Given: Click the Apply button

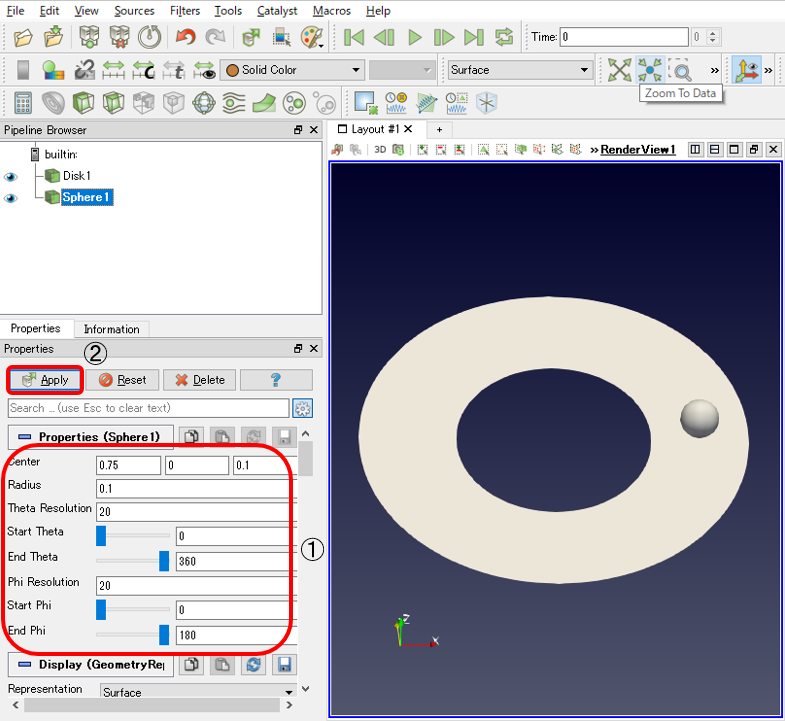Looking at the screenshot, I should pyautogui.click(x=45, y=380).
